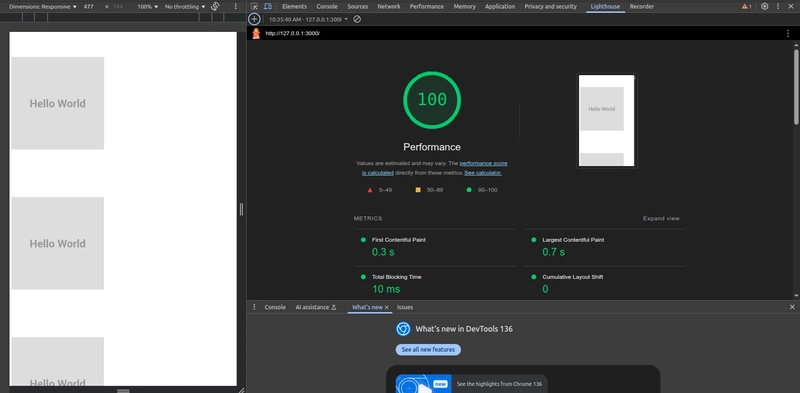The height and width of the screenshot is (393, 800).
Task: Click the inspect element picker icon
Action: click(x=255, y=7)
